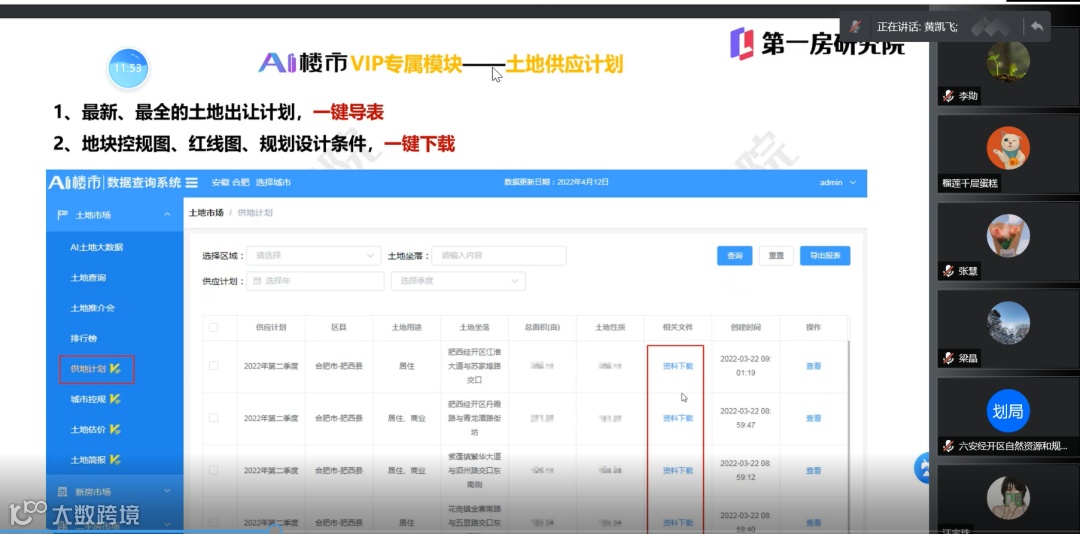Open 土地简报 in the sidebar
Viewport: 1080px width, 534px height.
click(x=88, y=460)
